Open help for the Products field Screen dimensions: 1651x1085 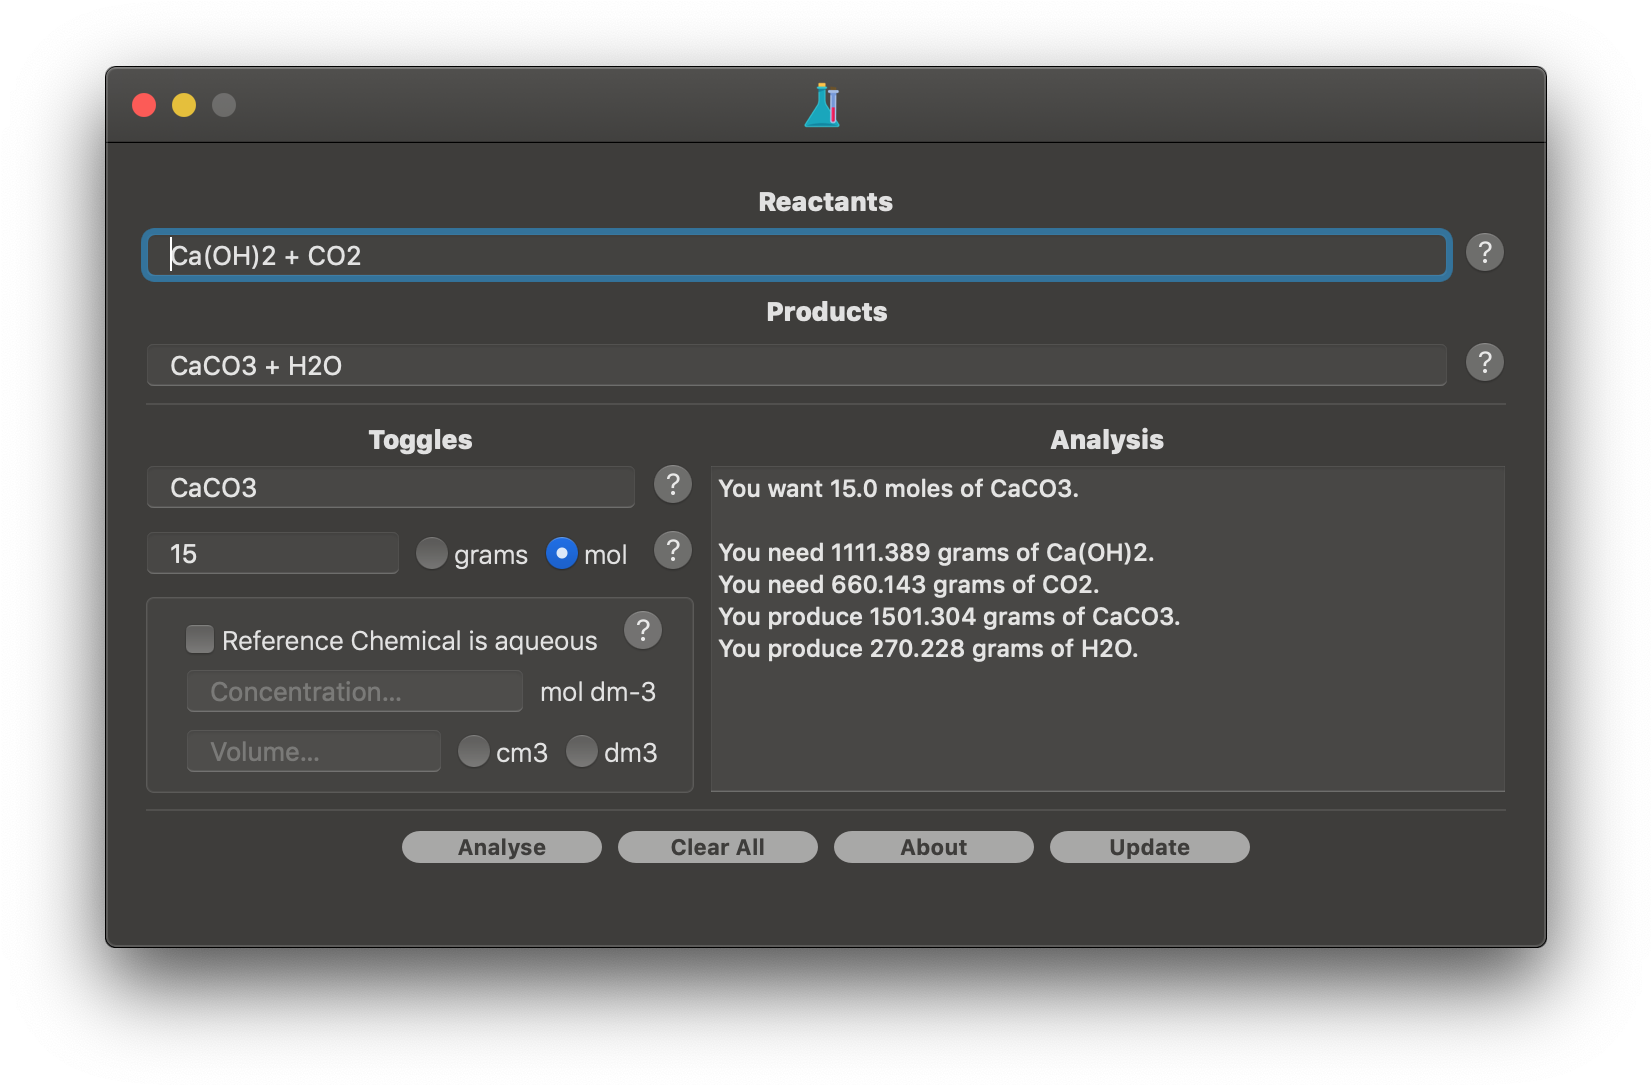(1484, 363)
